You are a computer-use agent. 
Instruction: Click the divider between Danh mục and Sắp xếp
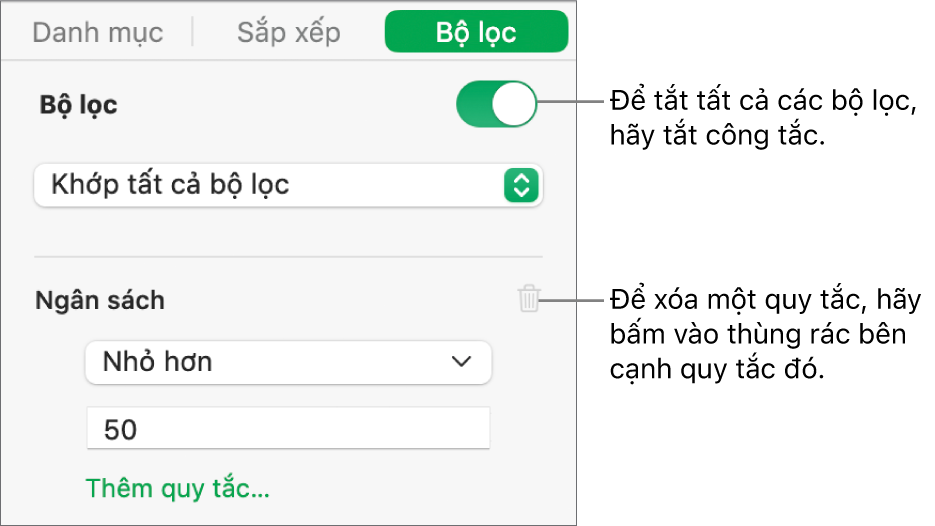(x=193, y=32)
